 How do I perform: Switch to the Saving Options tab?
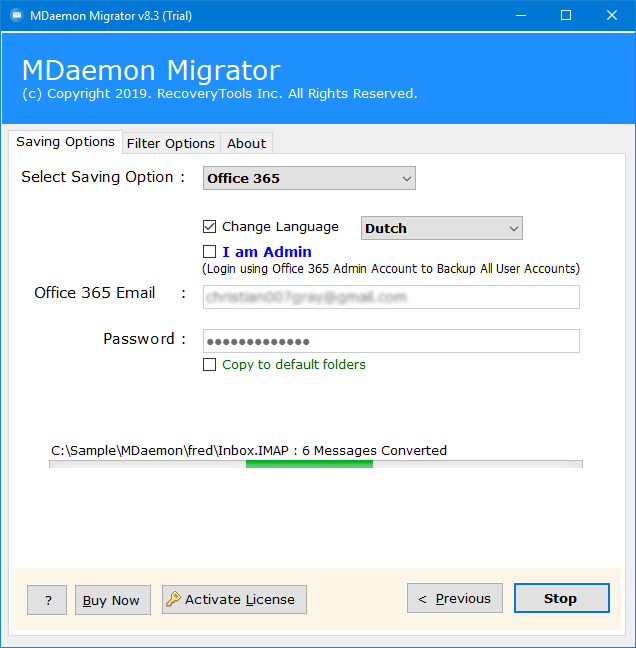tap(65, 142)
